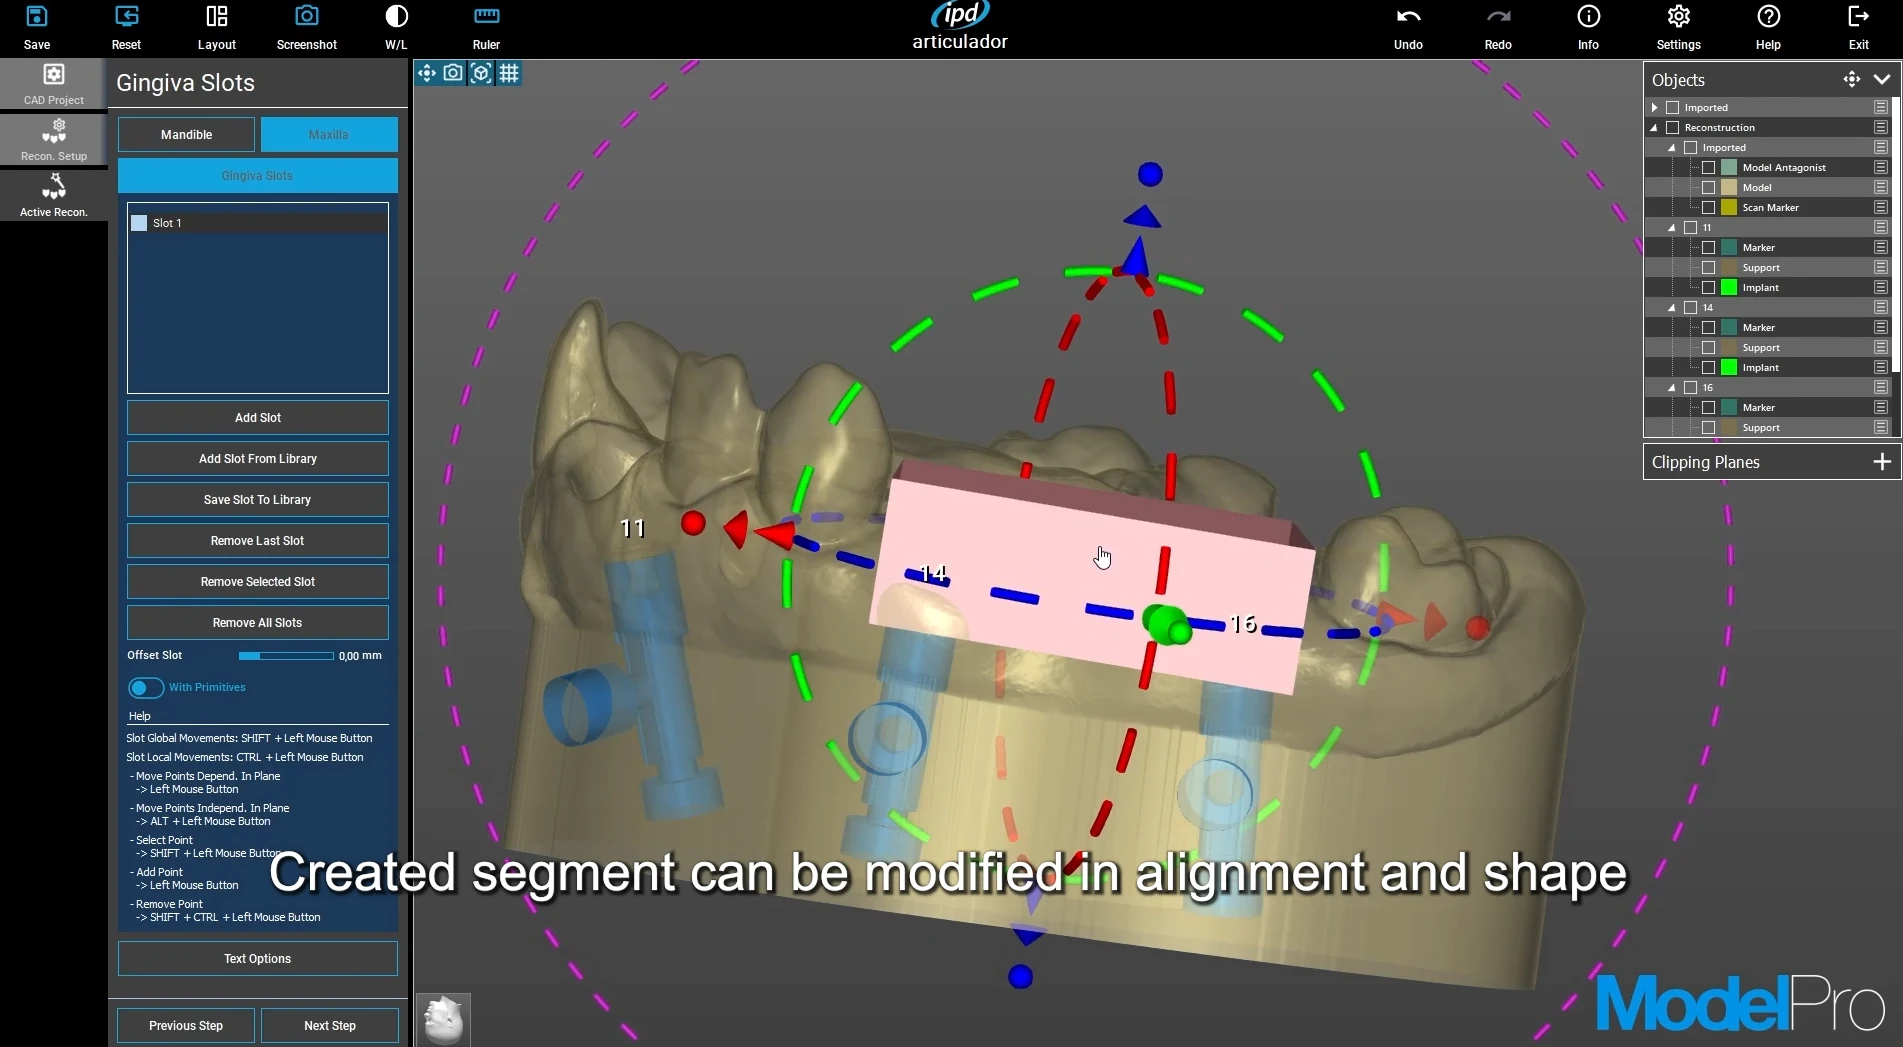The image size is (1903, 1047).
Task: Click the Save icon in the toolbar
Action: (37, 17)
